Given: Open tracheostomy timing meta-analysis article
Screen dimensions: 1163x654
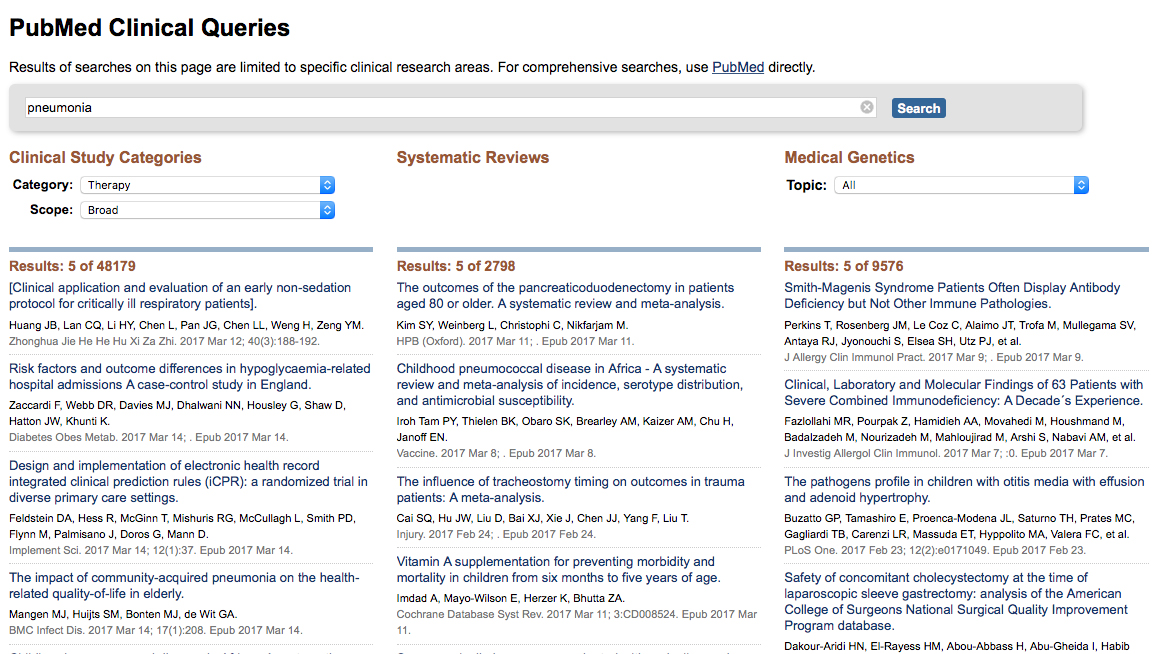Looking at the screenshot, I should pos(570,489).
